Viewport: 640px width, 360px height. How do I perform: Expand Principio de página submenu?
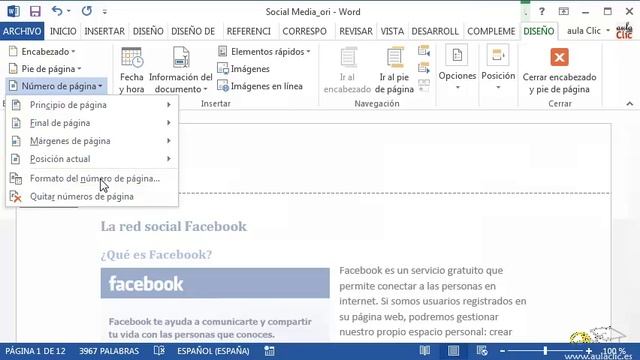point(92,105)
